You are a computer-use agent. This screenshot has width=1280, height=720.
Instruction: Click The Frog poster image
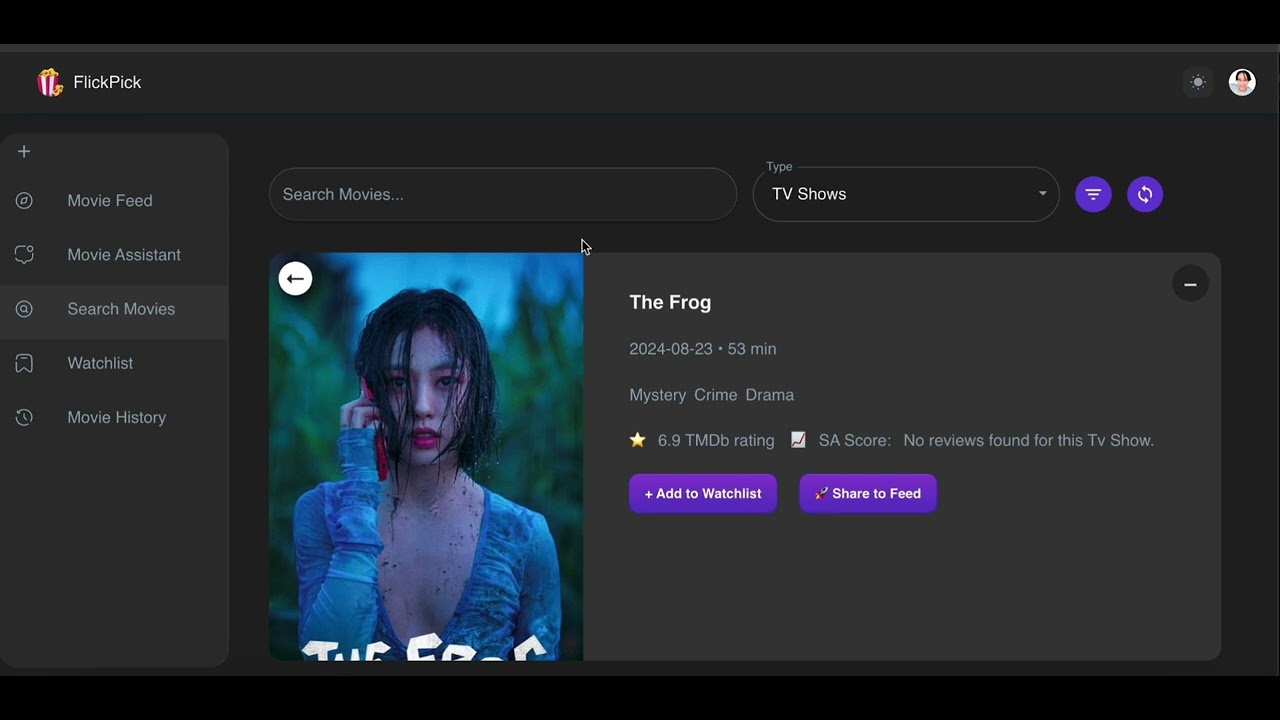[426, 456]
